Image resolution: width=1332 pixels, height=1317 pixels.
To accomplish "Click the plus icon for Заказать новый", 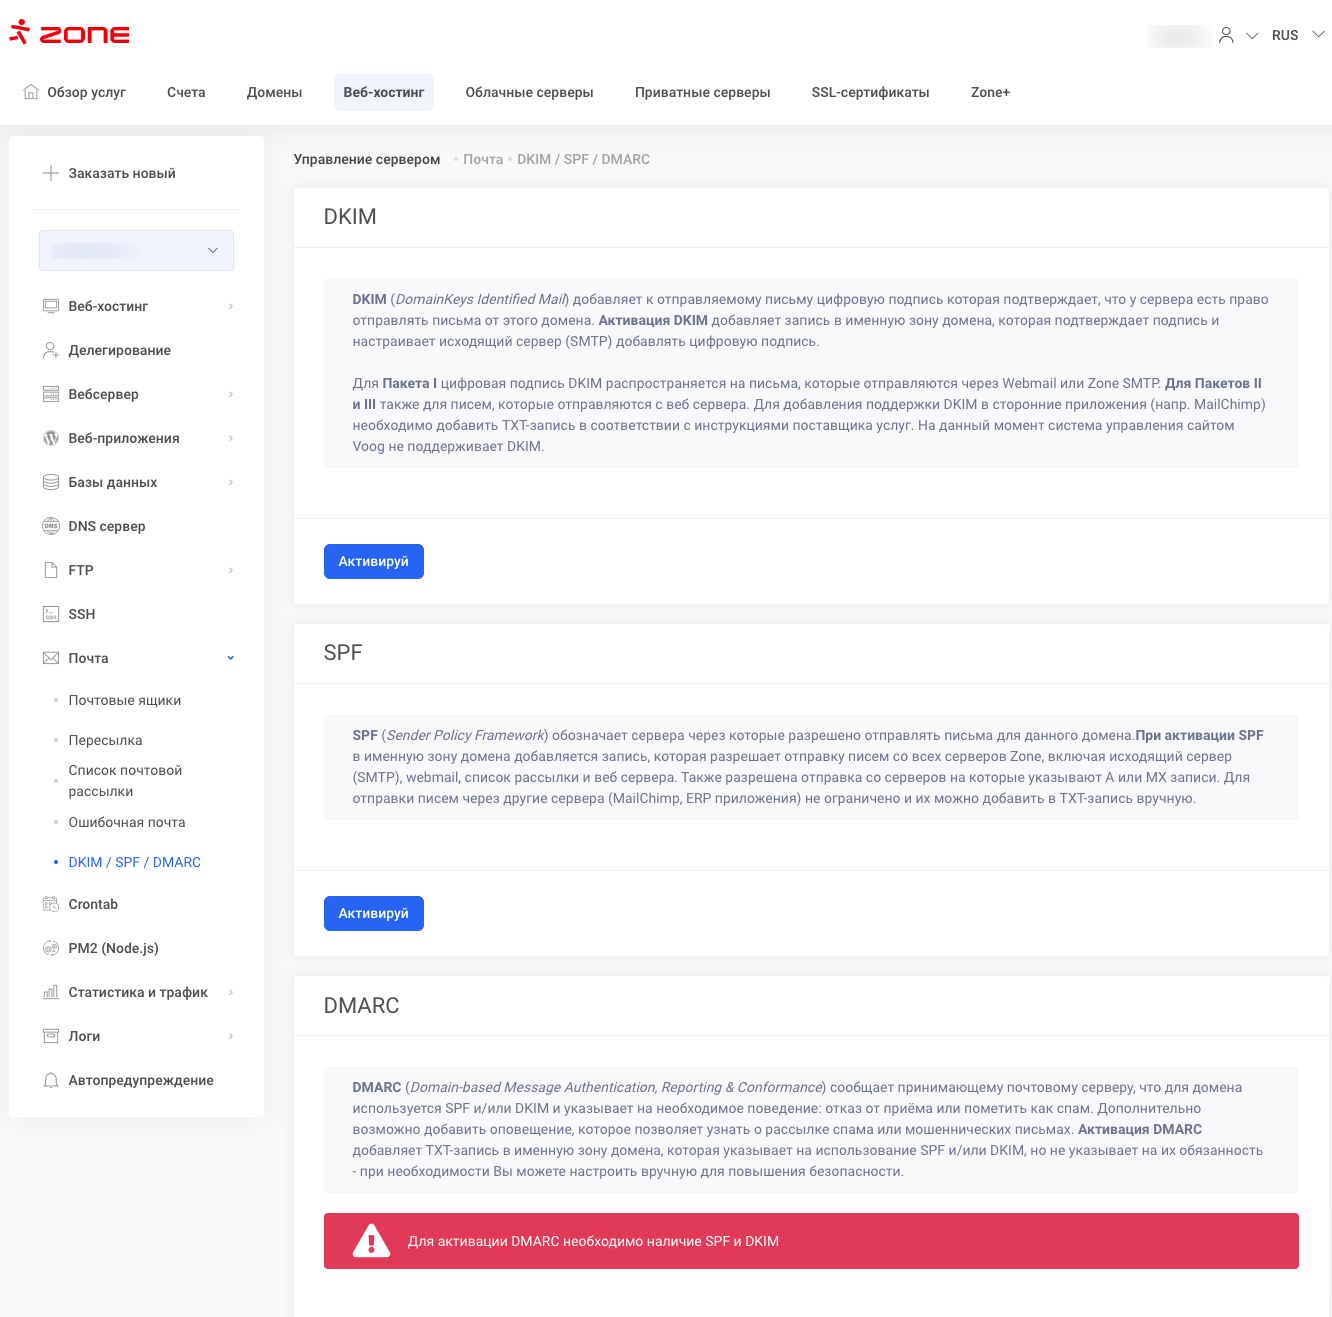I will click(51, 173).
